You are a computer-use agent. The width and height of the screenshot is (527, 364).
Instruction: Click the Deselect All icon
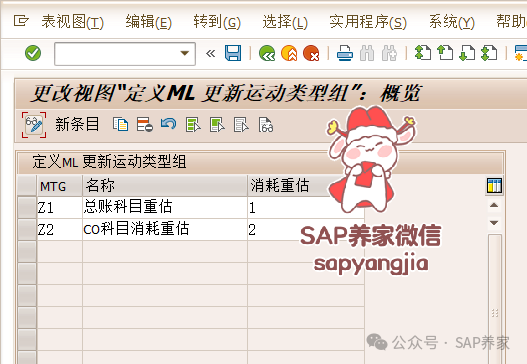coord(241,125)
